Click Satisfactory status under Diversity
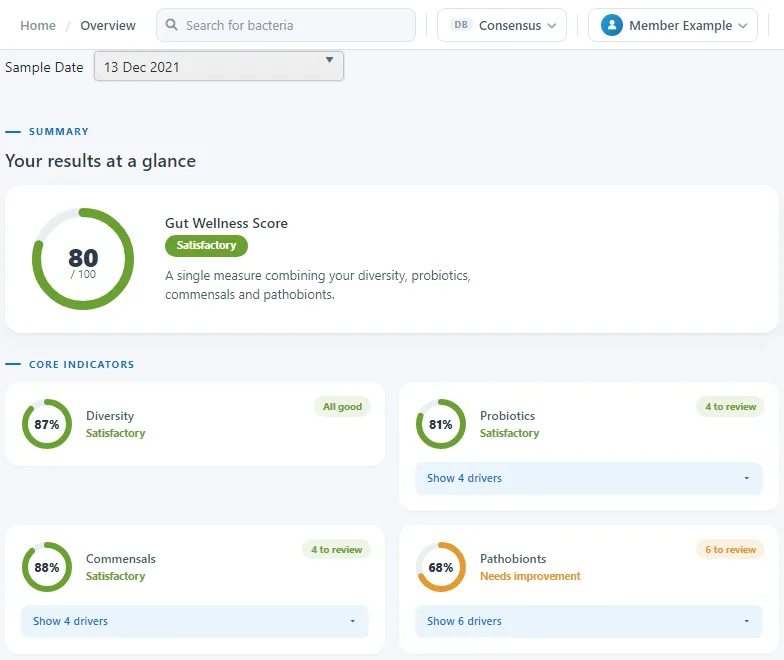 click(116, 433)
